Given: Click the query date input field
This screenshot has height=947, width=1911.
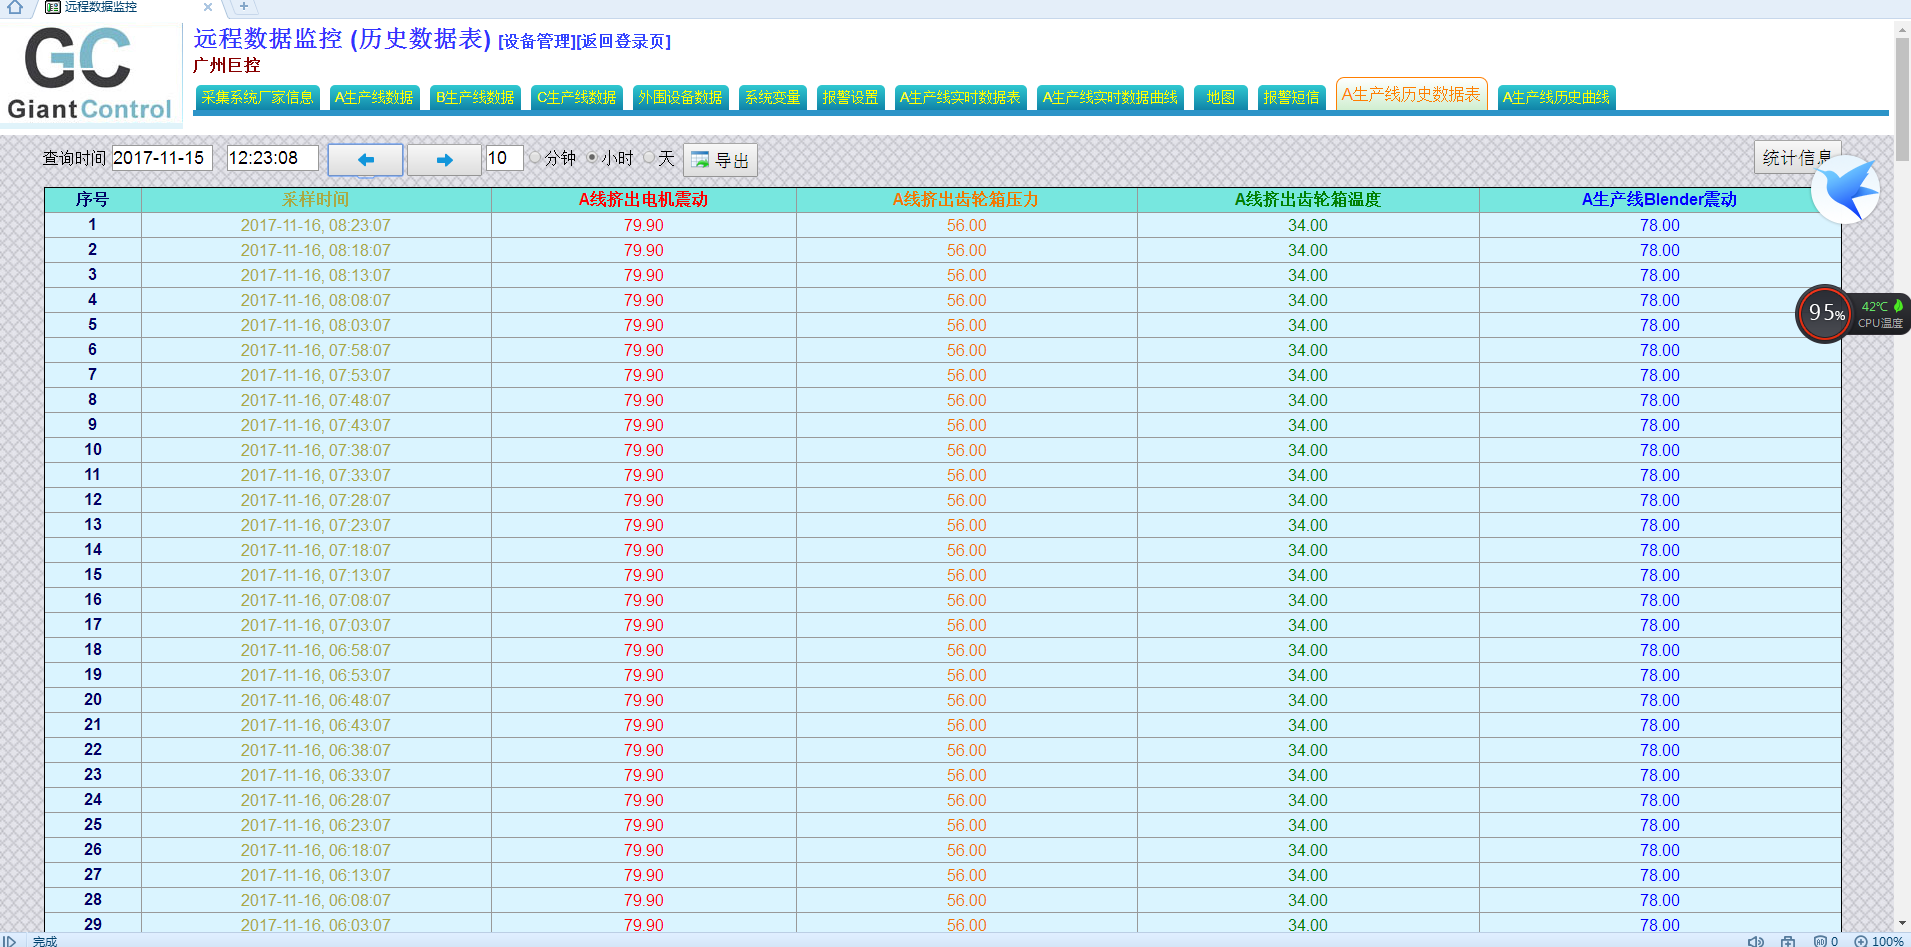Looking at the screenshot, I should [x=161, y=158].
